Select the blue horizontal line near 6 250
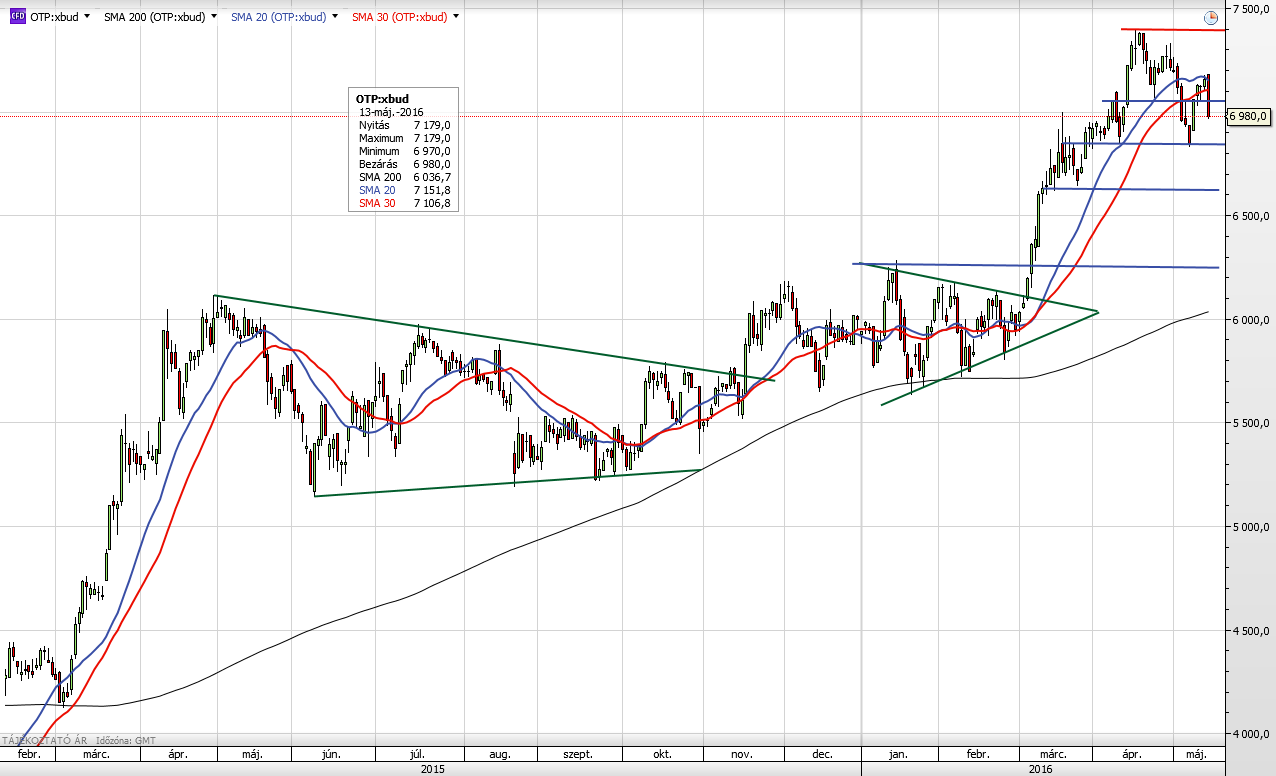 point(1036,266)
